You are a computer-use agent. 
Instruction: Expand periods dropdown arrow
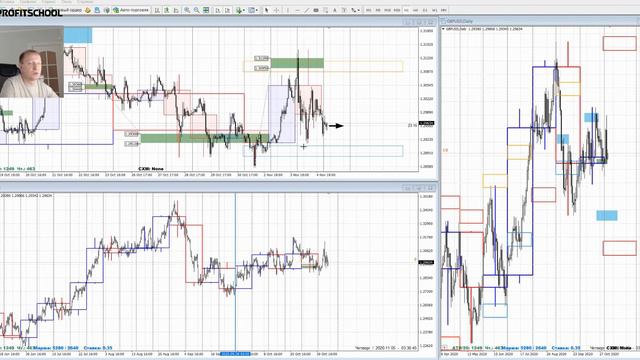257,10
